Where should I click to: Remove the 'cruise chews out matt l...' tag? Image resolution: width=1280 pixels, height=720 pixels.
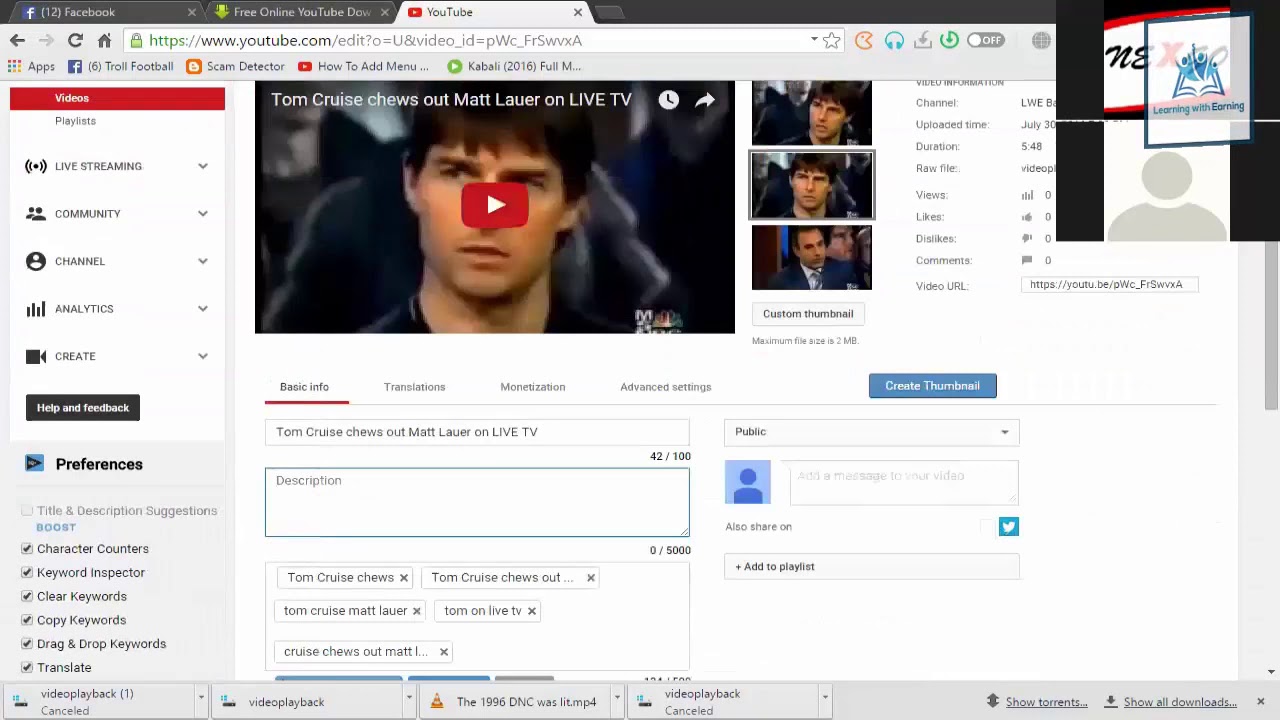pyautogui.click(x=444, y=652)
